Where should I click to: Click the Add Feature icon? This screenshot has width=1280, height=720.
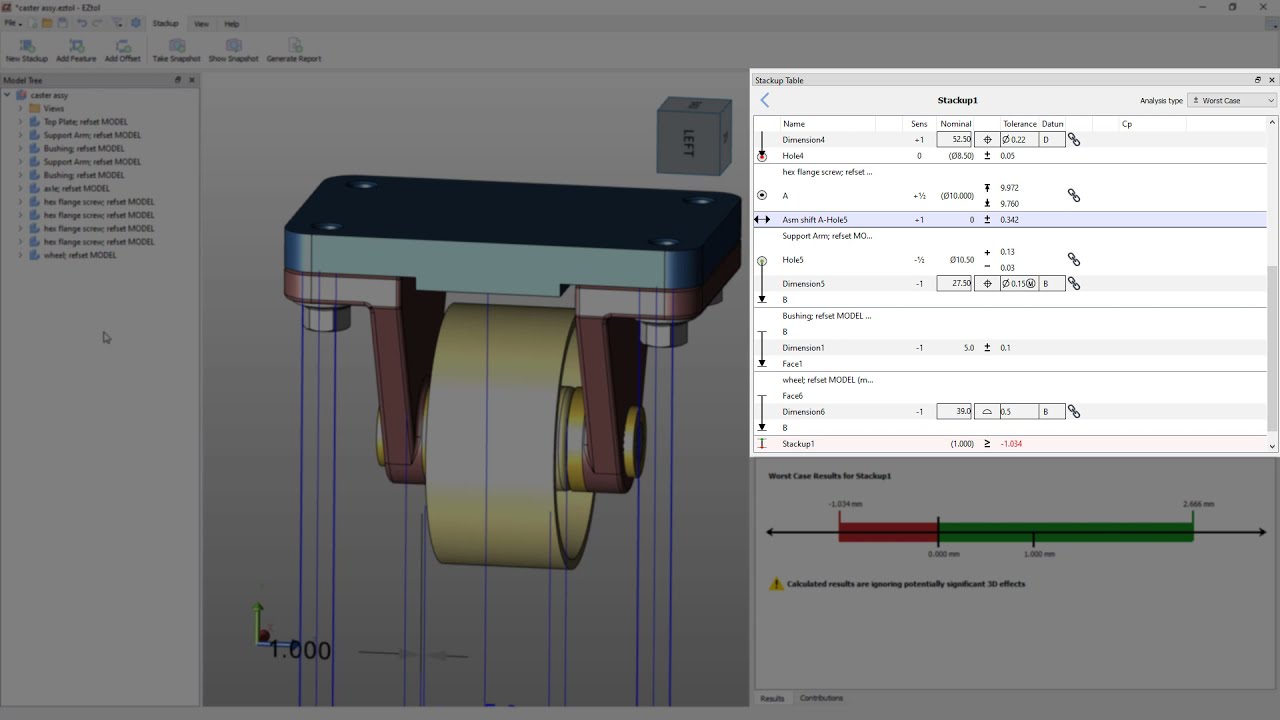76,47
